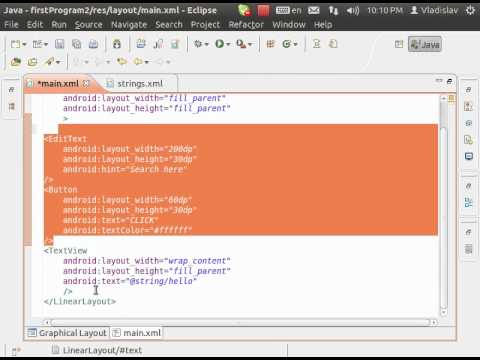Image resolution: width=480 pixels, height=360 pixels.
Task: Click the Save All toolbar icon
Action: (x=77, y=44)
